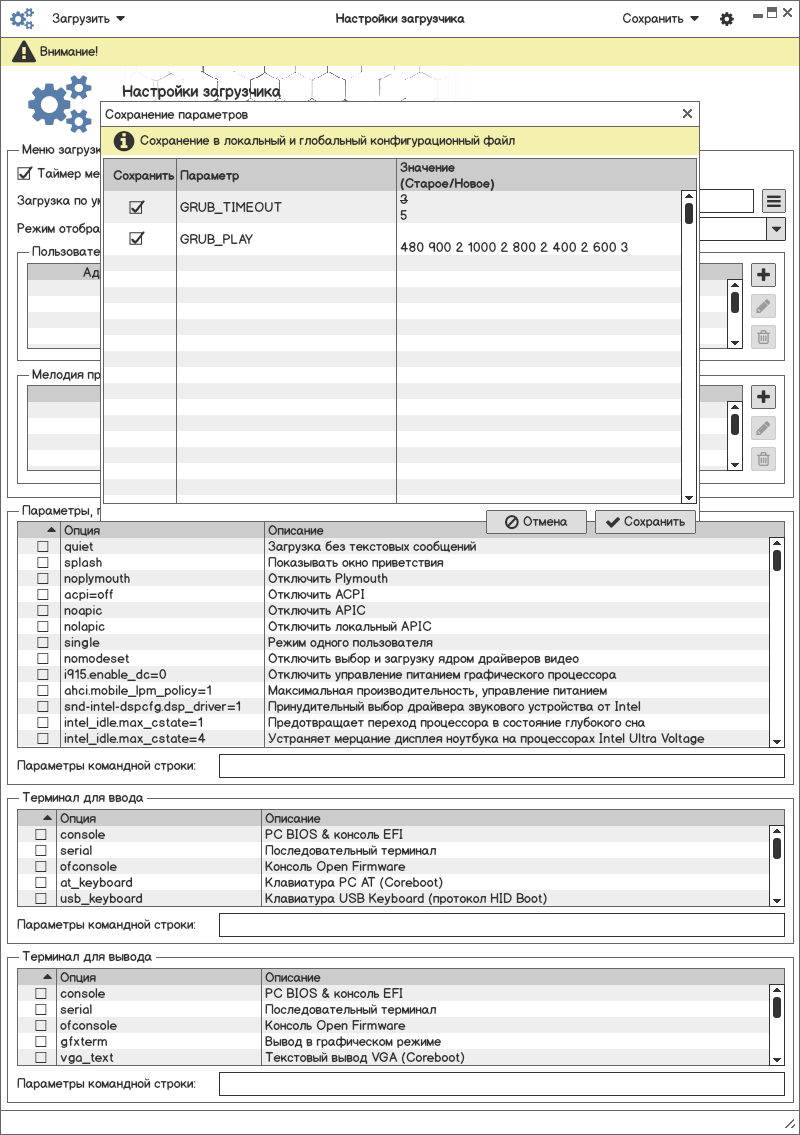Image resolution: width=800 pixels, height=1135 pixels.
Task: Enable serial in input terminal list
Action: click(41, 851)
